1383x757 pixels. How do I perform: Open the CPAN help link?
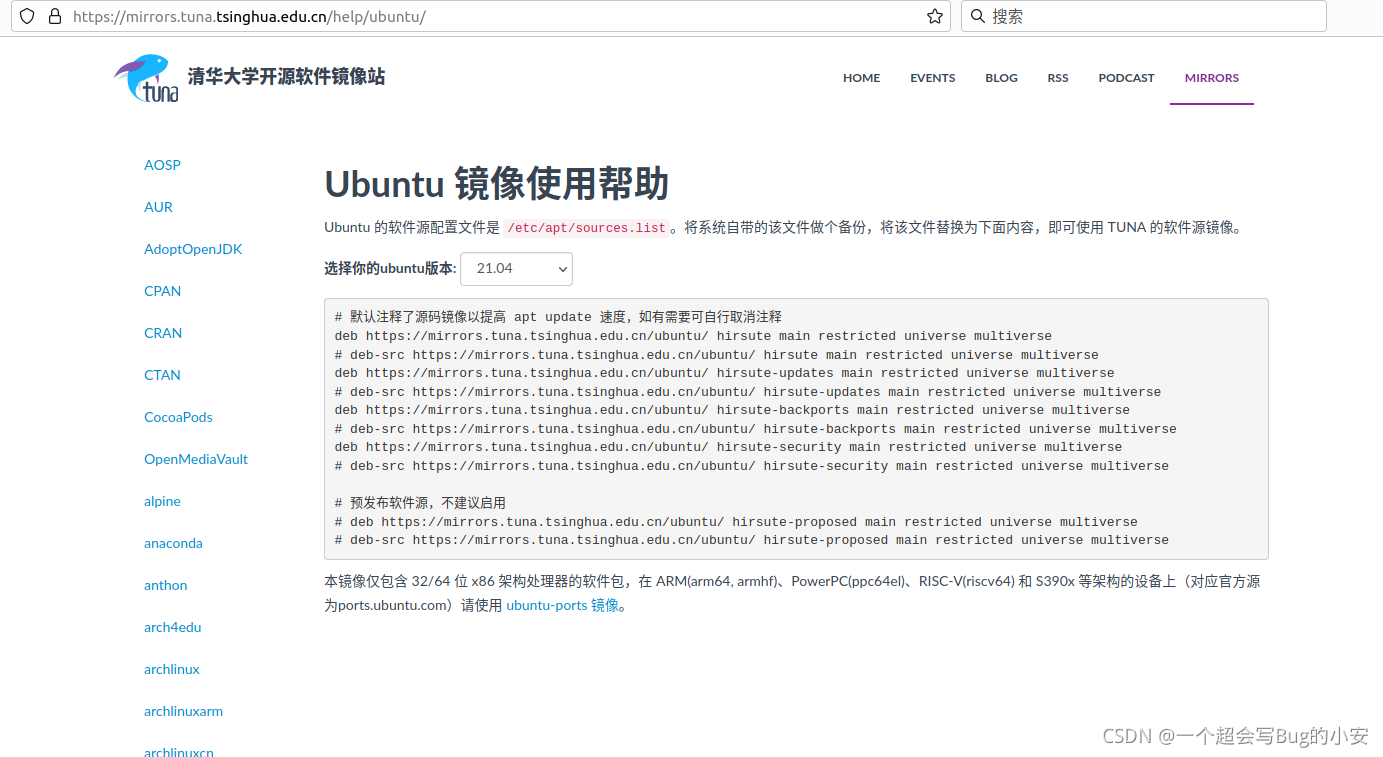tap(162, 291)
